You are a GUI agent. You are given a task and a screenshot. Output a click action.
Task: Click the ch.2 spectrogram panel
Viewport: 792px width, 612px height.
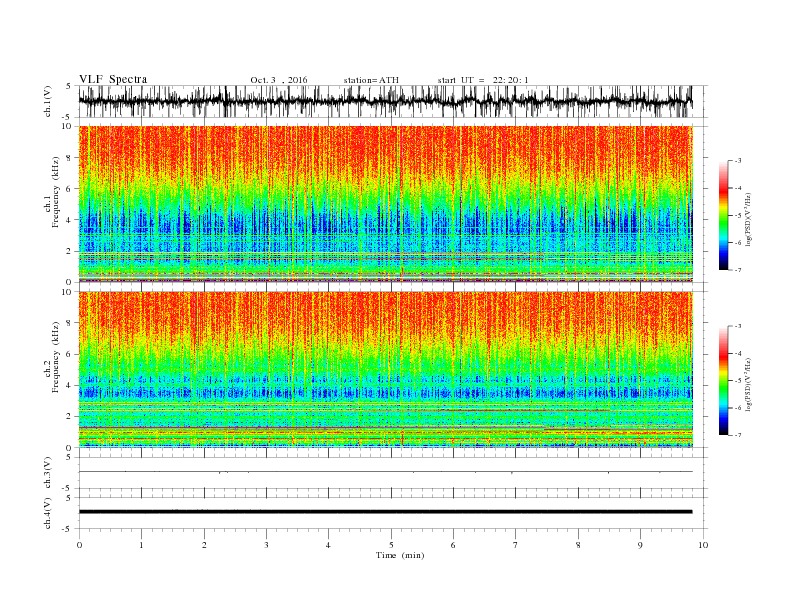(x=386, y=370)
